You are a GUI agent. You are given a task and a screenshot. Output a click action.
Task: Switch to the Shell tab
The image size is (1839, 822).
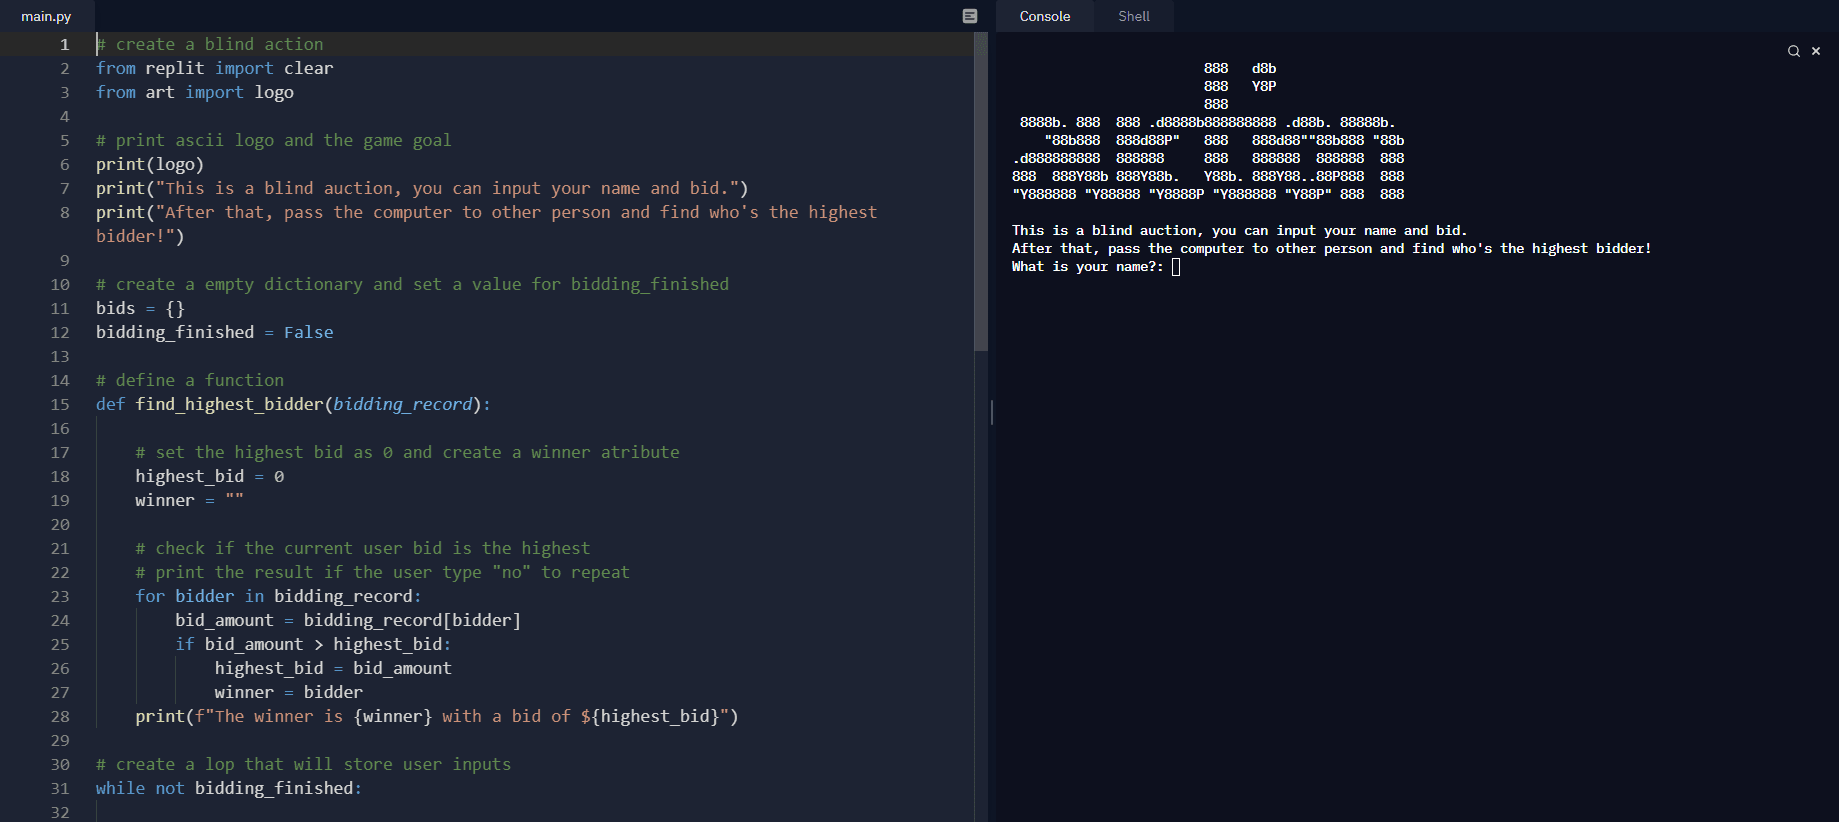[x=1133, y=16]
